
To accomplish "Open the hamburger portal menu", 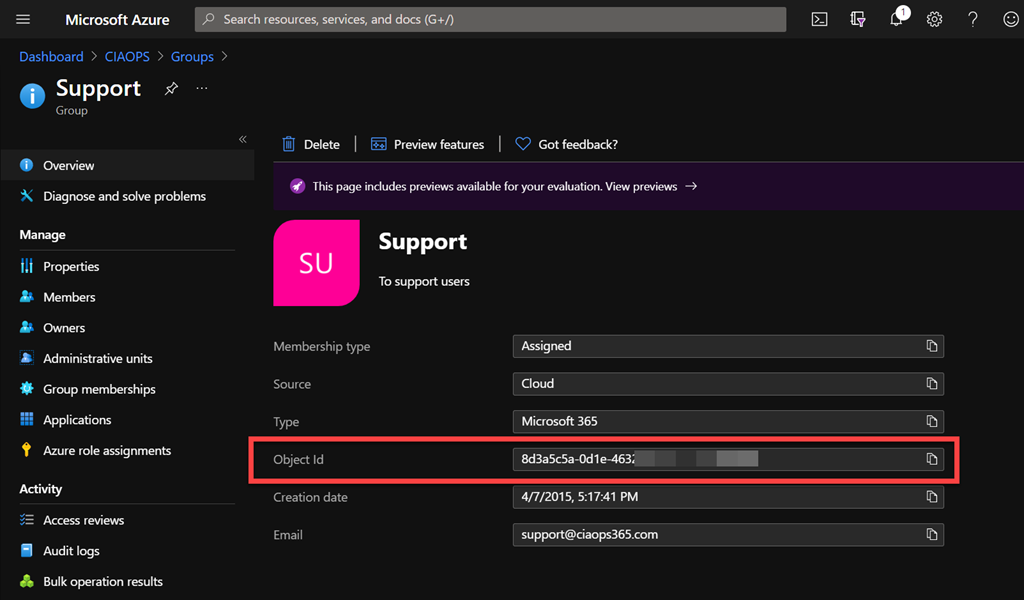I will click(x=23, y=19).
